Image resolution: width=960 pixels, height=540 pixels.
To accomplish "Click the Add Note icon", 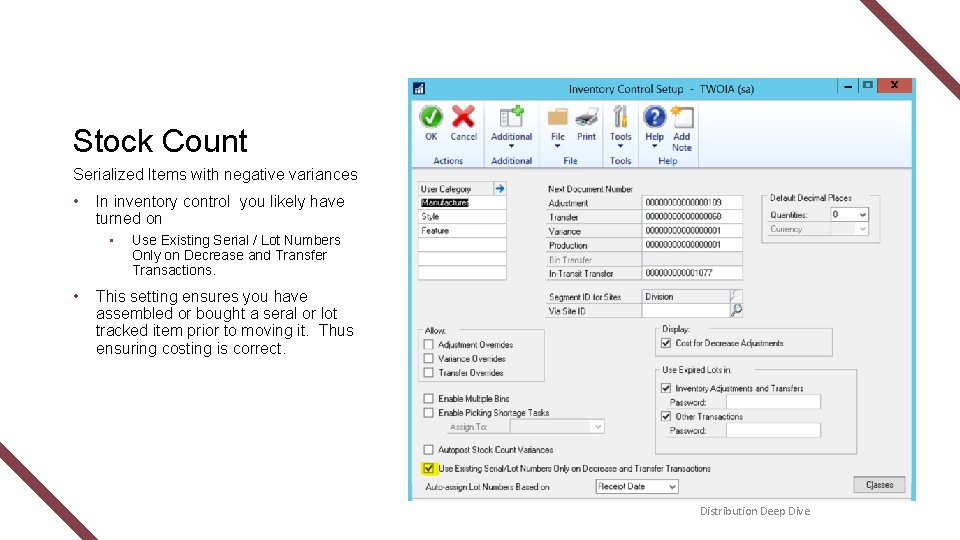I will point(681,116).
